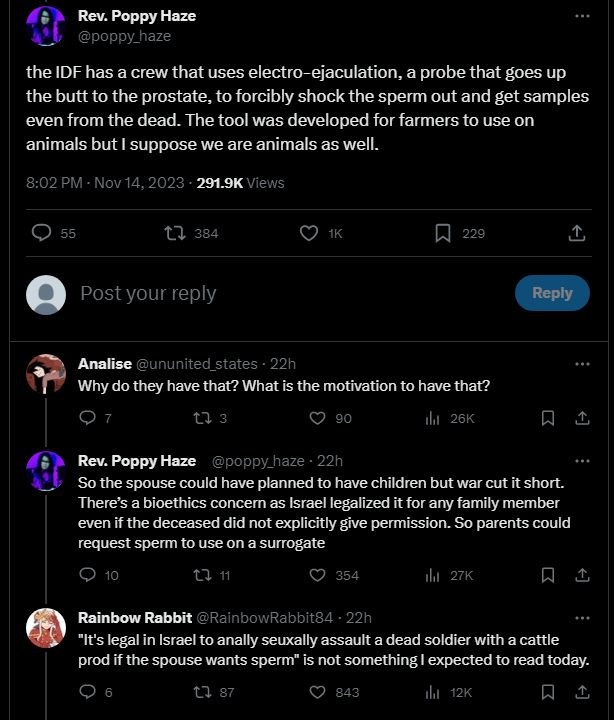Screen dimensions: 614x720
Task: Reply to main post via comment icon
Action: point(41,233)
